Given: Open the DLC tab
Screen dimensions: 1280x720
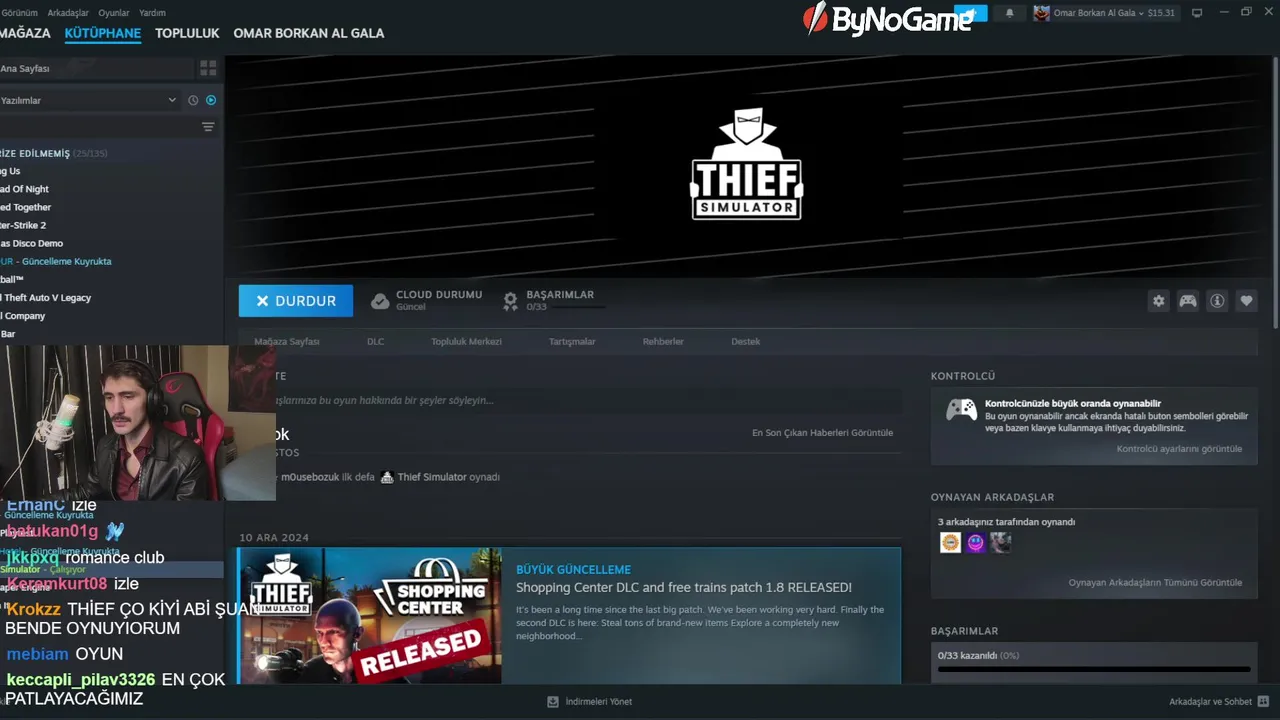Looking at the screenshot, I should (x=375, y=341).
